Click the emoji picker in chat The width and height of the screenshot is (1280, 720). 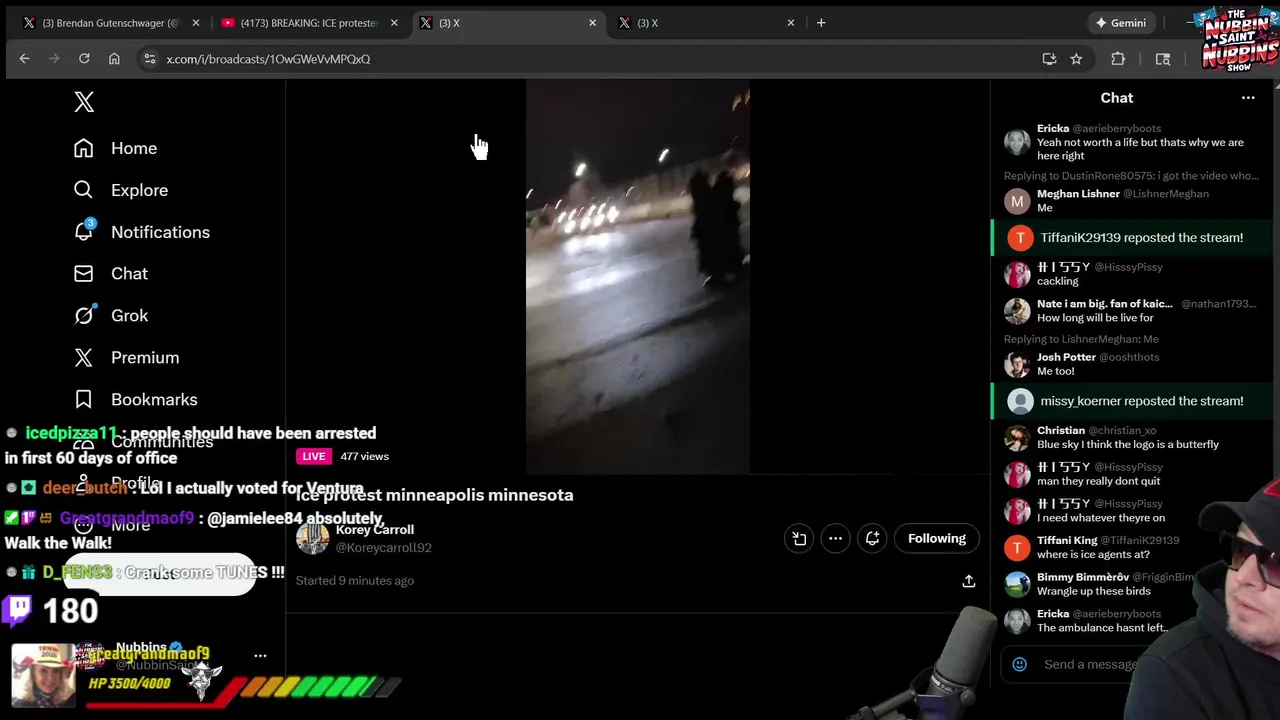pos(1019,664)
